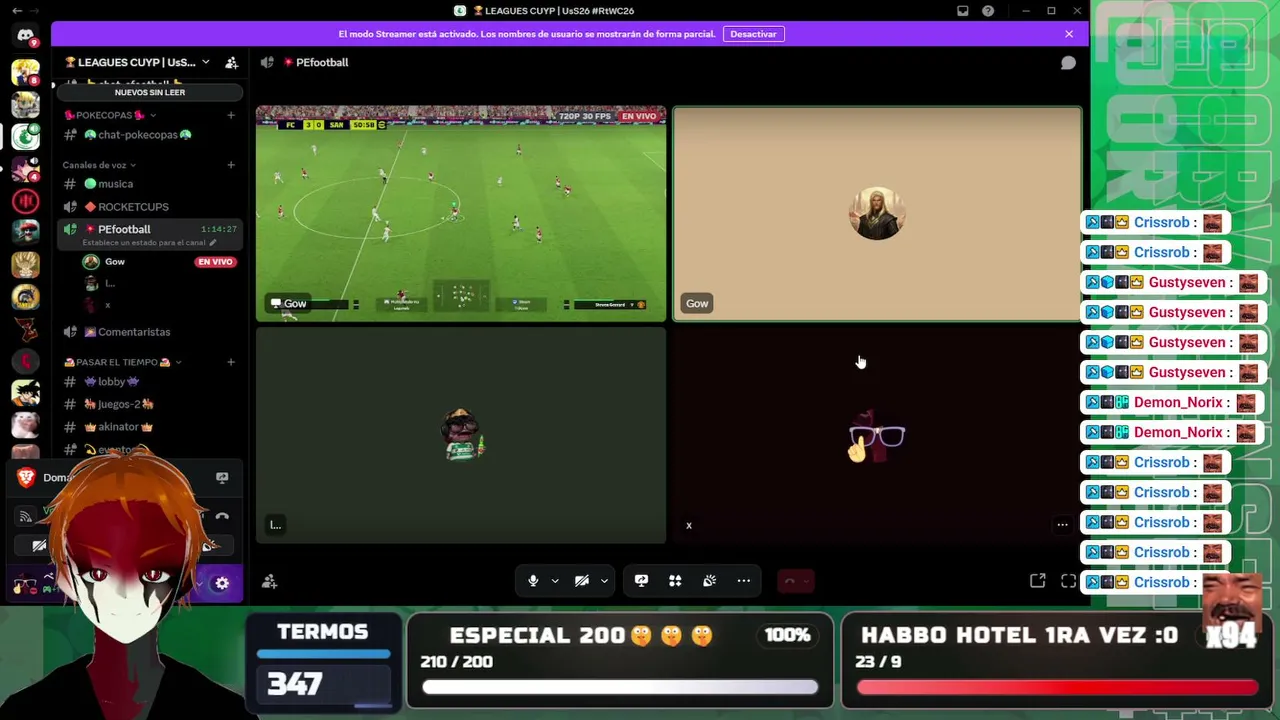The width and height of the screenshot is (1280, 720).
Task: Open user settings gear icon
Action: click(x=222, y=583)
